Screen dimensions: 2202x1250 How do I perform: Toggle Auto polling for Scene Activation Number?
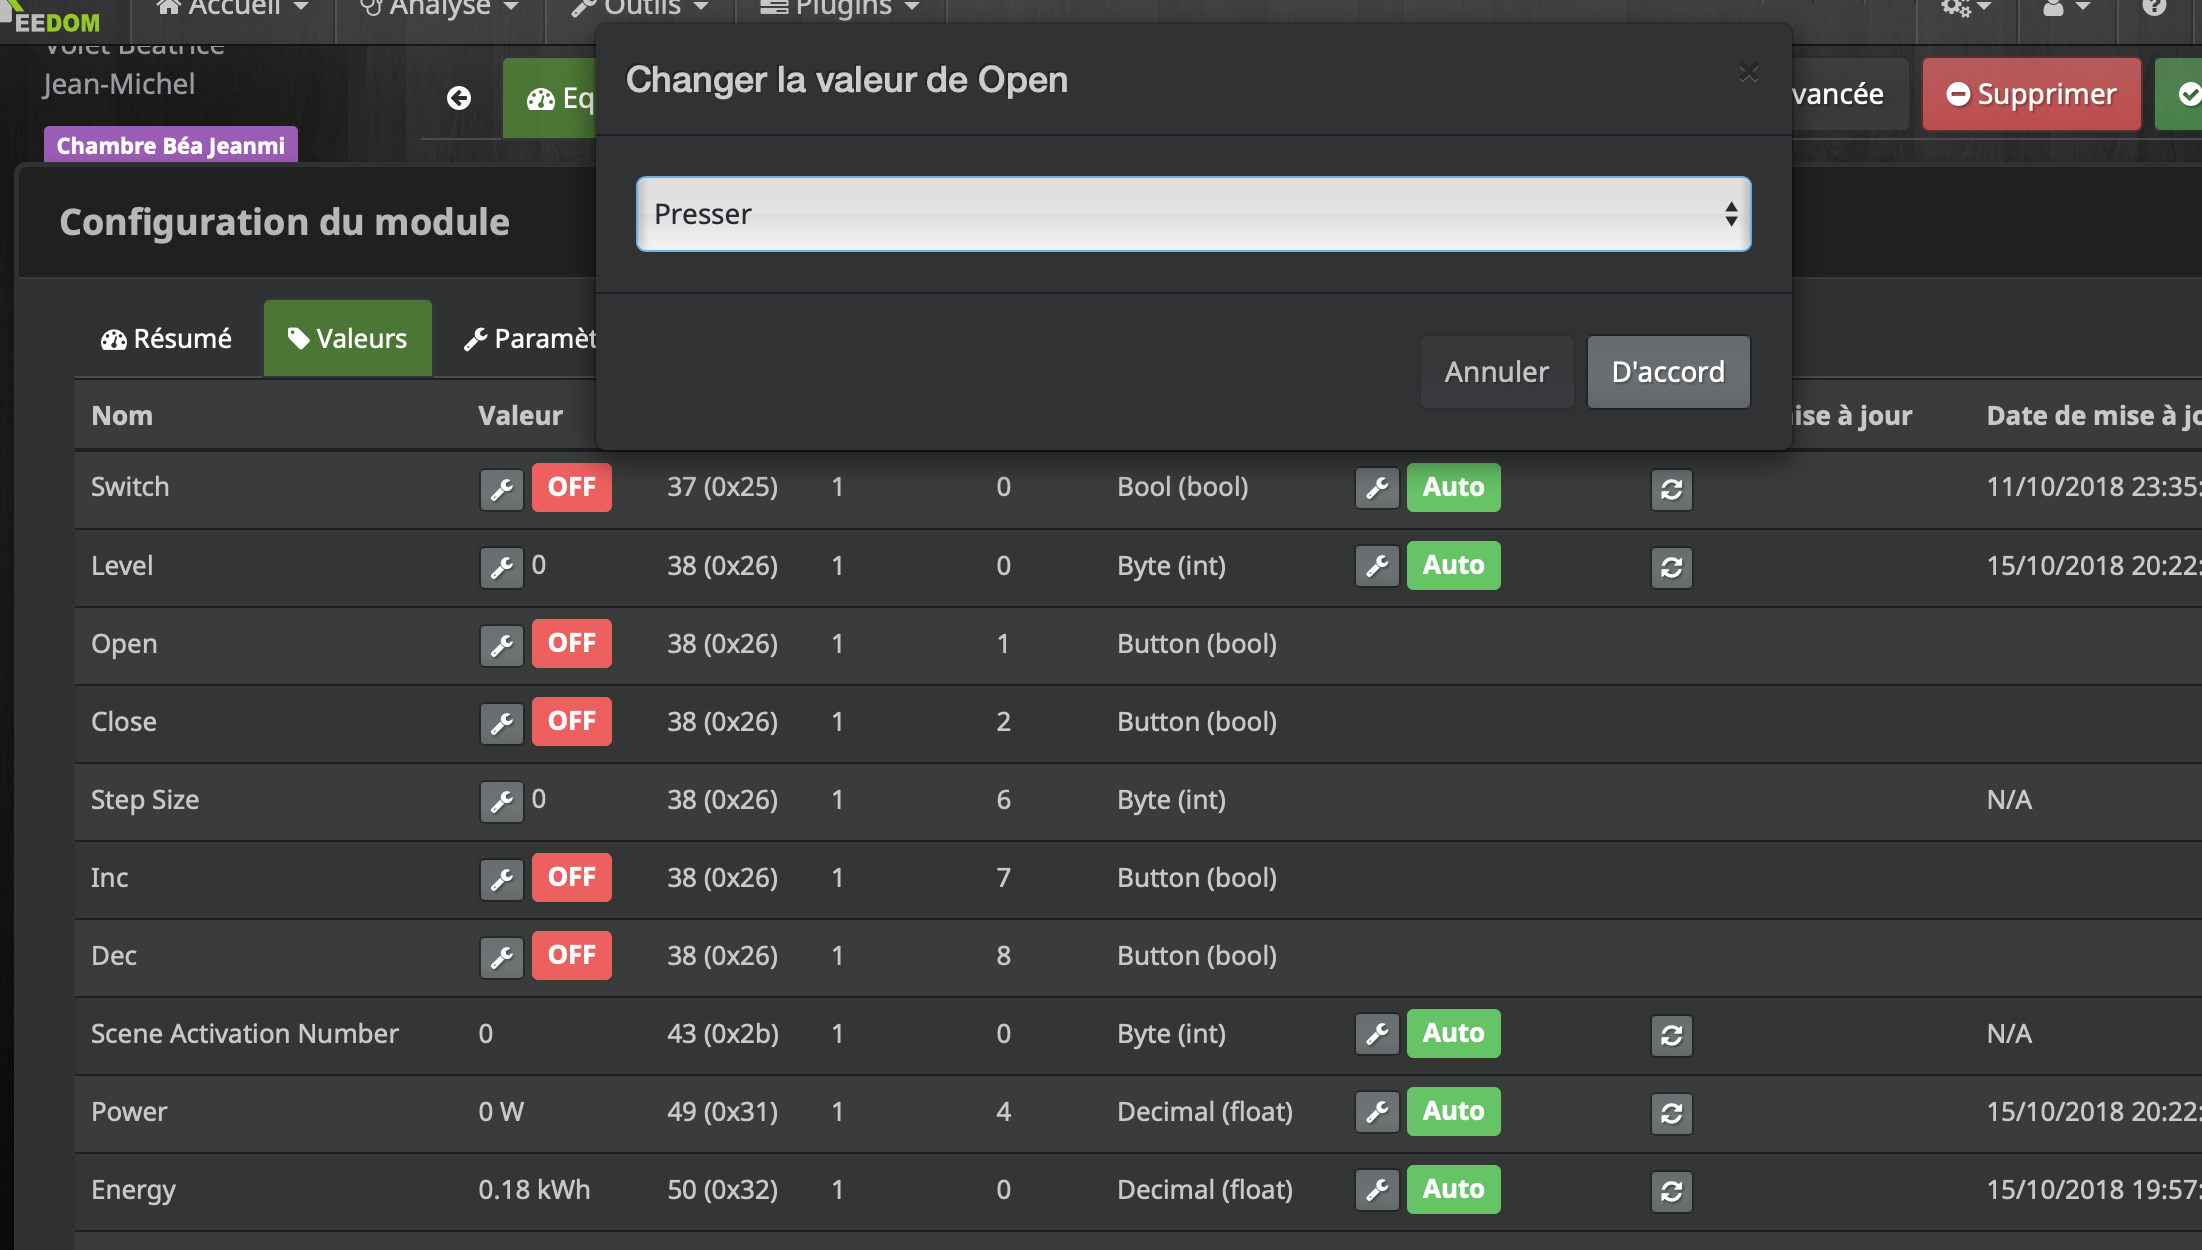pyautogui.click(x=1453, y=1033)
